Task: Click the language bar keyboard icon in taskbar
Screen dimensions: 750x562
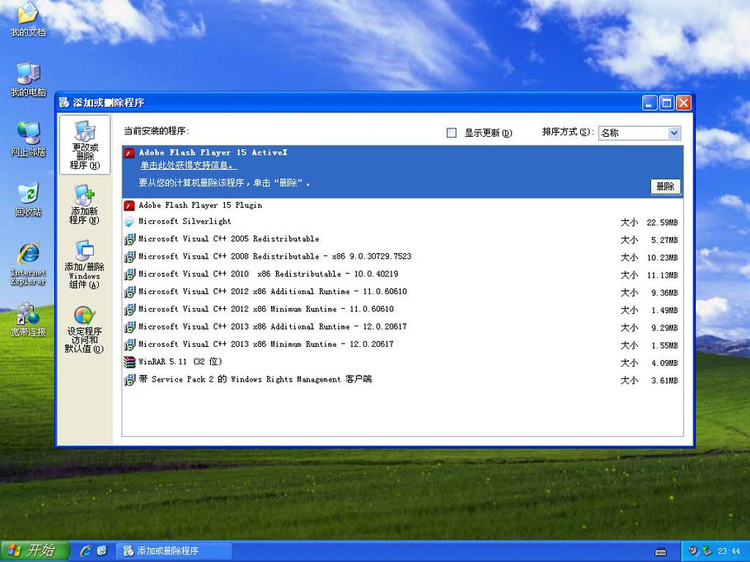Action: 661,551
